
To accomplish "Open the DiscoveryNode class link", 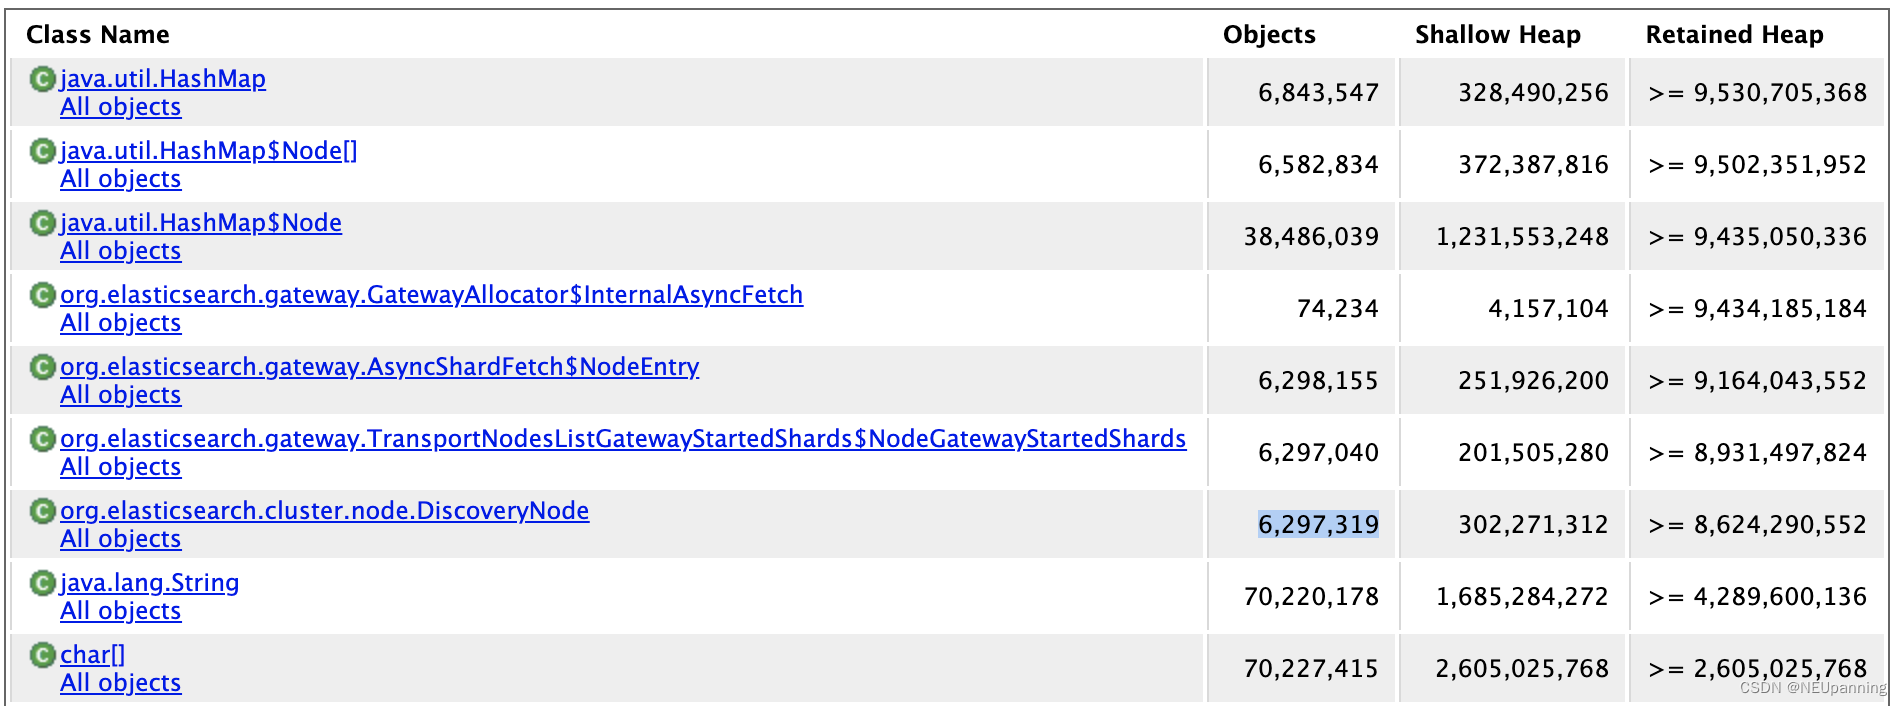I will [324, 511].
